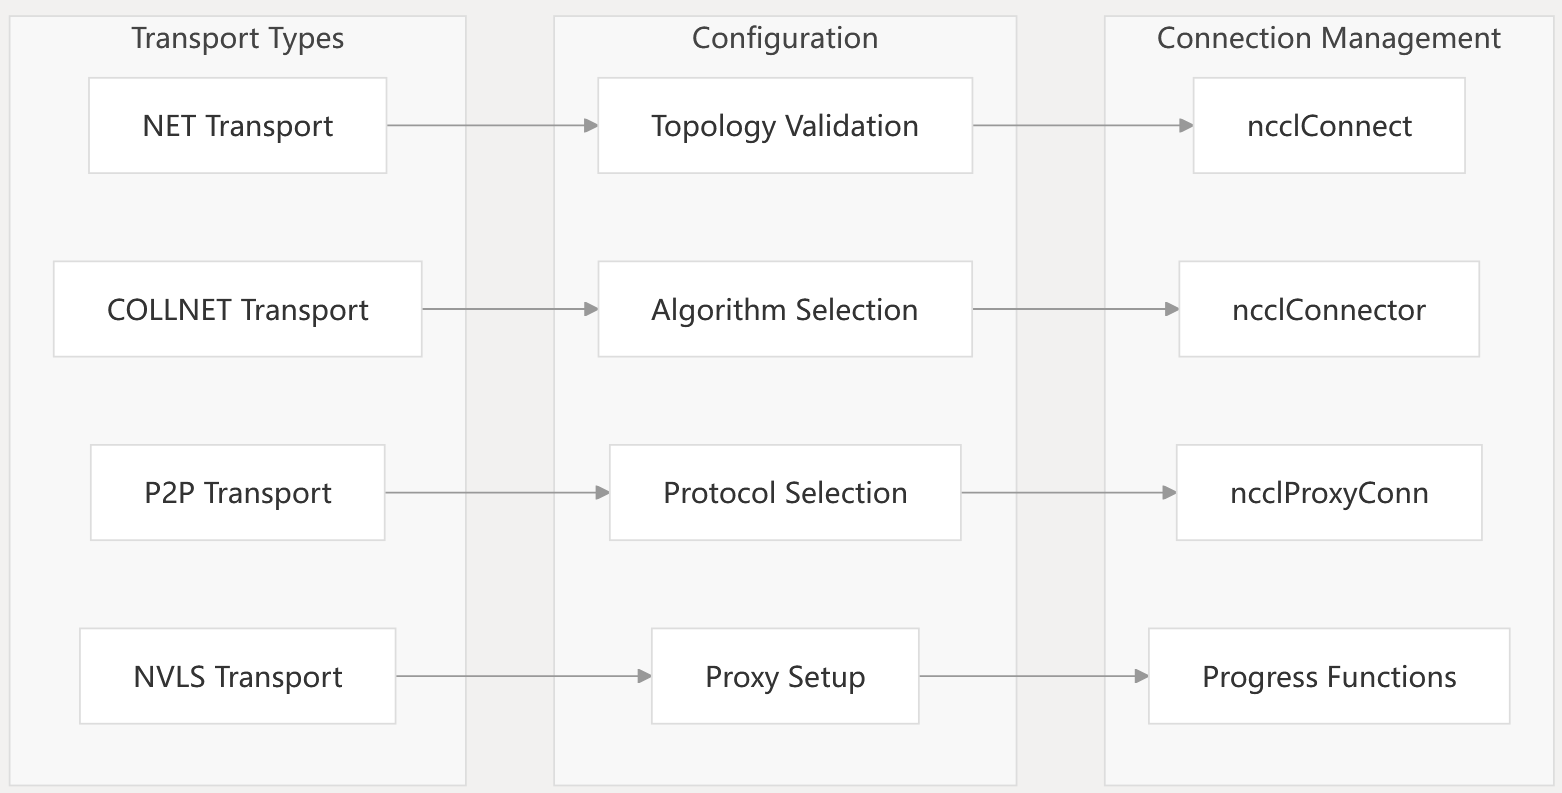Viewport: 1562px width, 793px height.
Task: Click the Transport Types group title
Action: tap(238, 39)
